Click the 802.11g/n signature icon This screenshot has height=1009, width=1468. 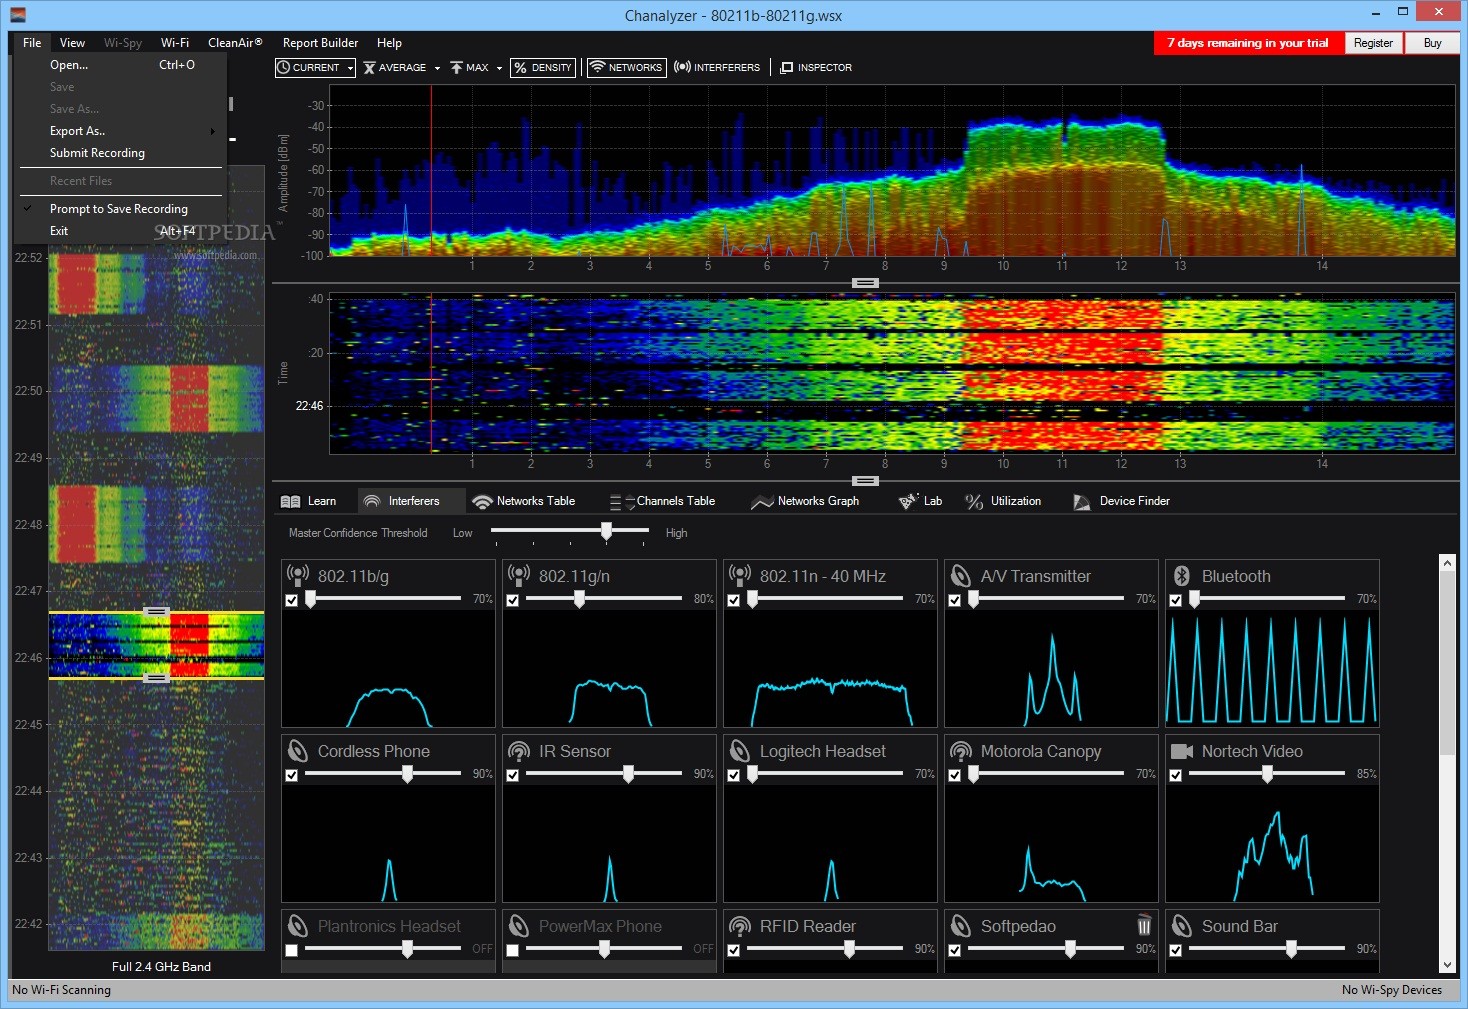[518, 575]
